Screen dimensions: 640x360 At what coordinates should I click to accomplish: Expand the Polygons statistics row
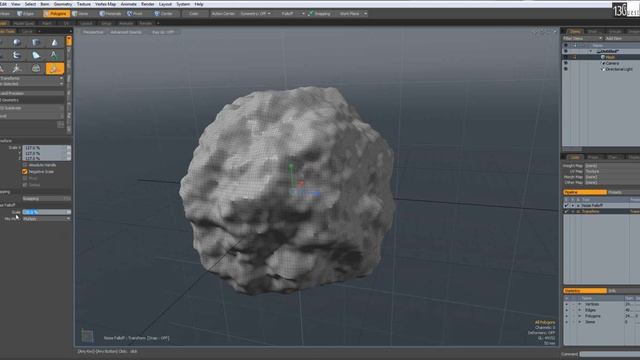[579, 316]
